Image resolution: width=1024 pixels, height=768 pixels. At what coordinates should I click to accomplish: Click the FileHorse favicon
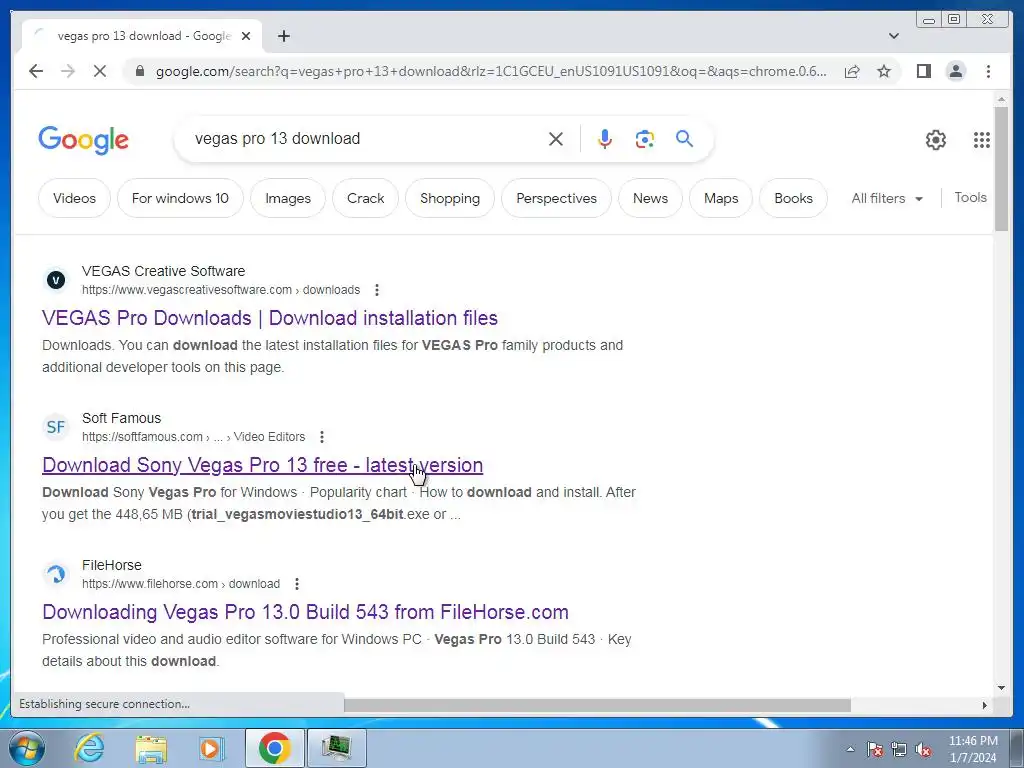click(56, 574)
